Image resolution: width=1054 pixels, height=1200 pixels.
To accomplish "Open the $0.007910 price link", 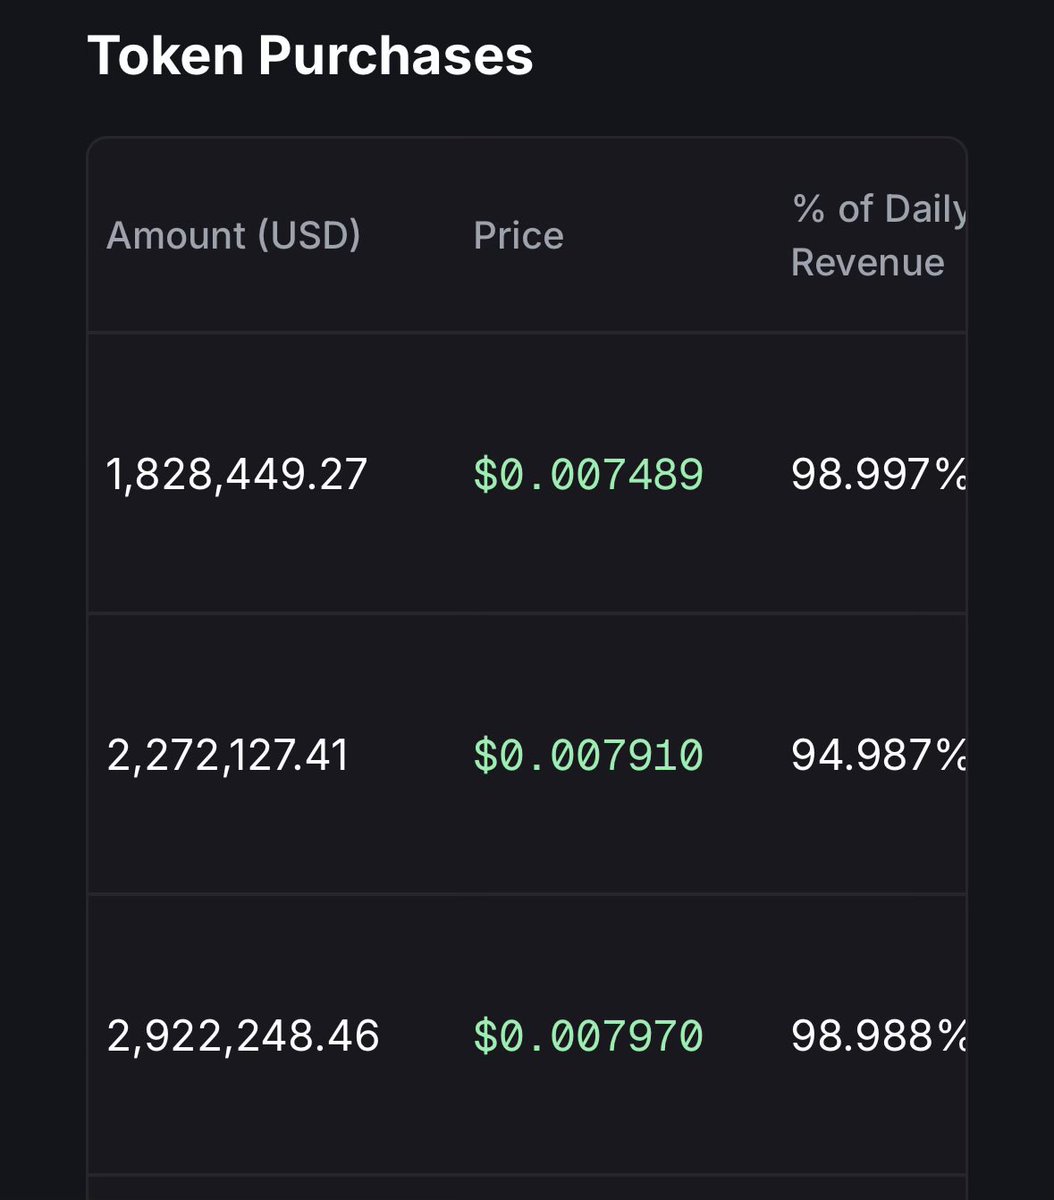I will [588, 754].
